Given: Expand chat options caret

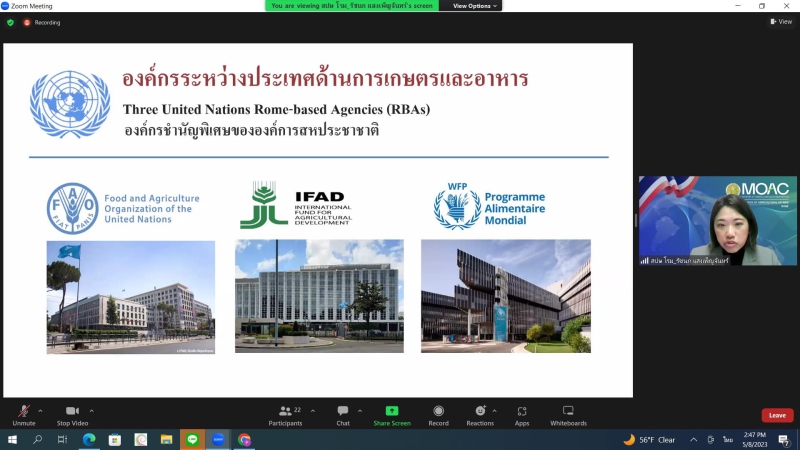Looking at the screenshot, I should (x=360, y=411).
